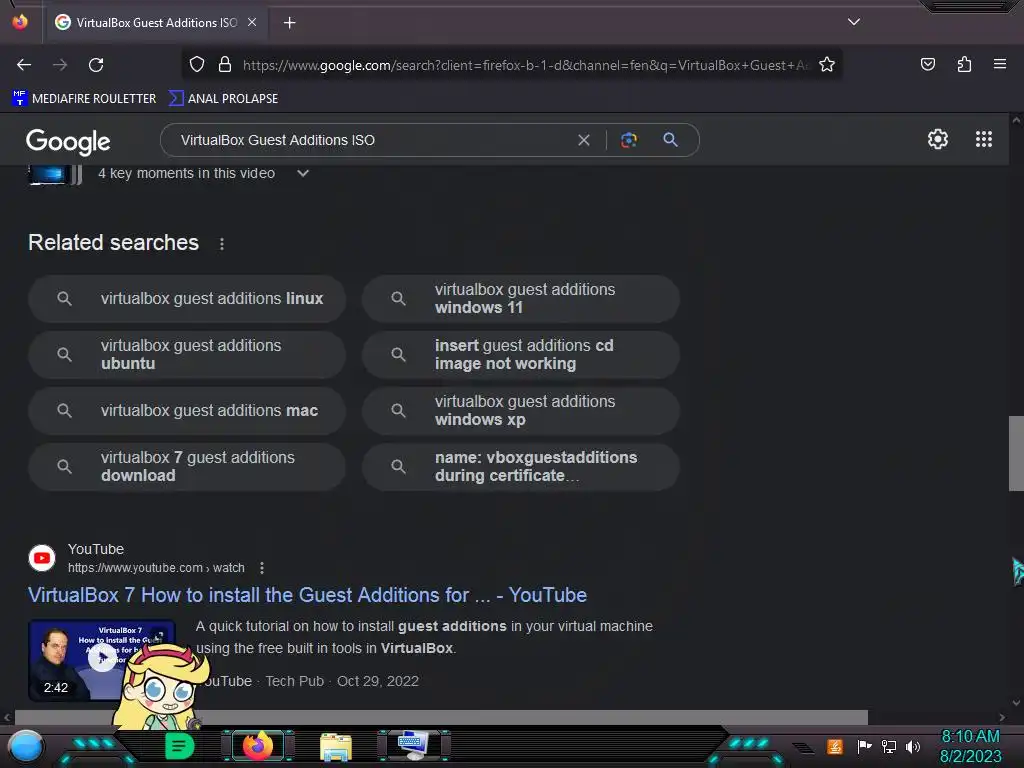Screen dimensions: 1024x768
Task: Reload the current page
Action: (x=96, y=65)
